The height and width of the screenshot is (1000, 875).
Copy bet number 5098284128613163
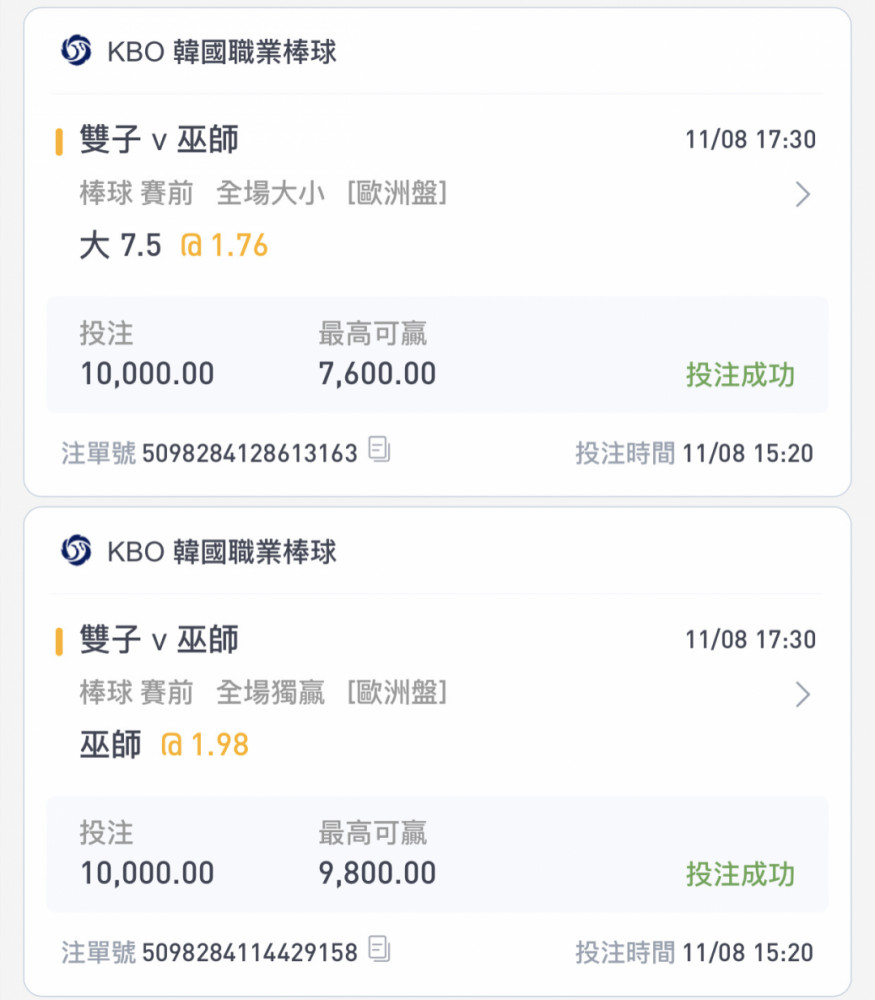(x=379, y=450)
